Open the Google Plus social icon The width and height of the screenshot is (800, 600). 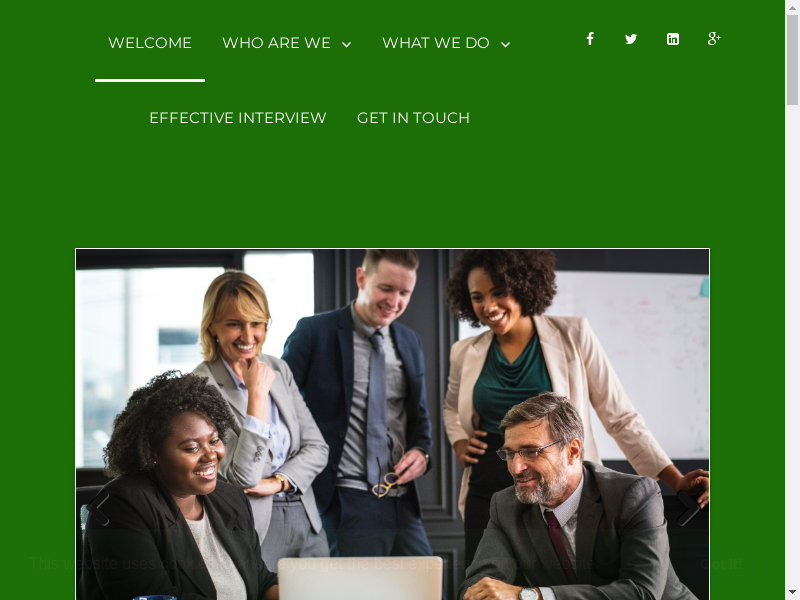[714, 39]
